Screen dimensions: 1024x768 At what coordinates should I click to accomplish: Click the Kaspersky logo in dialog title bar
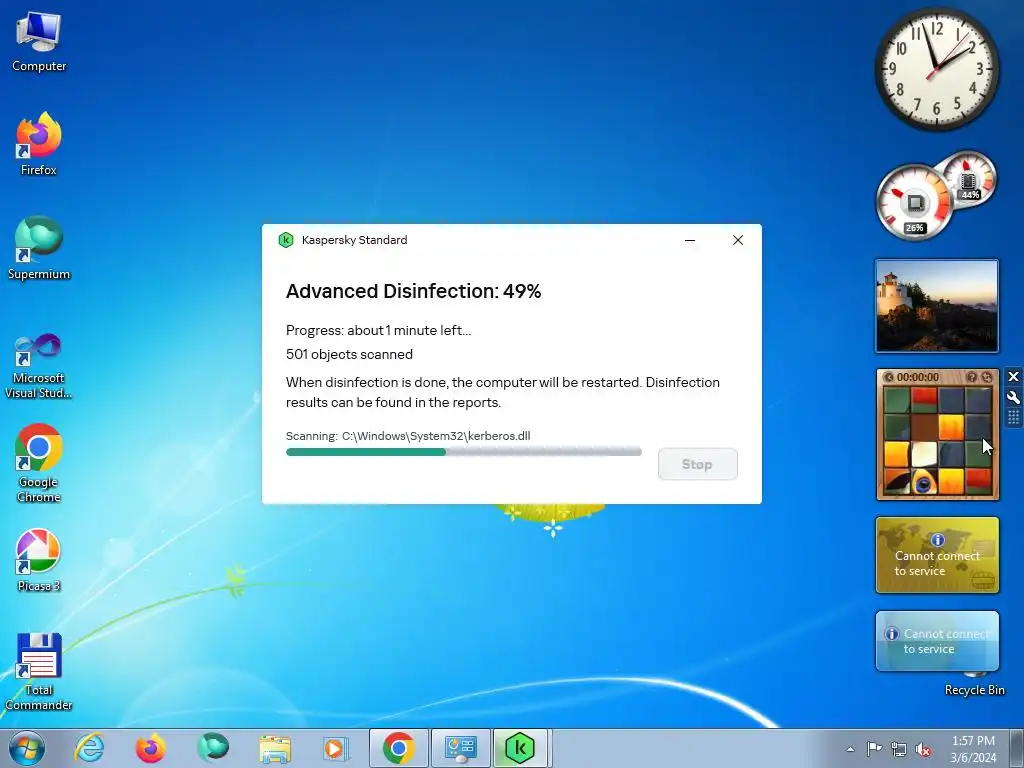pyautogui.click(x=285, y=240)
